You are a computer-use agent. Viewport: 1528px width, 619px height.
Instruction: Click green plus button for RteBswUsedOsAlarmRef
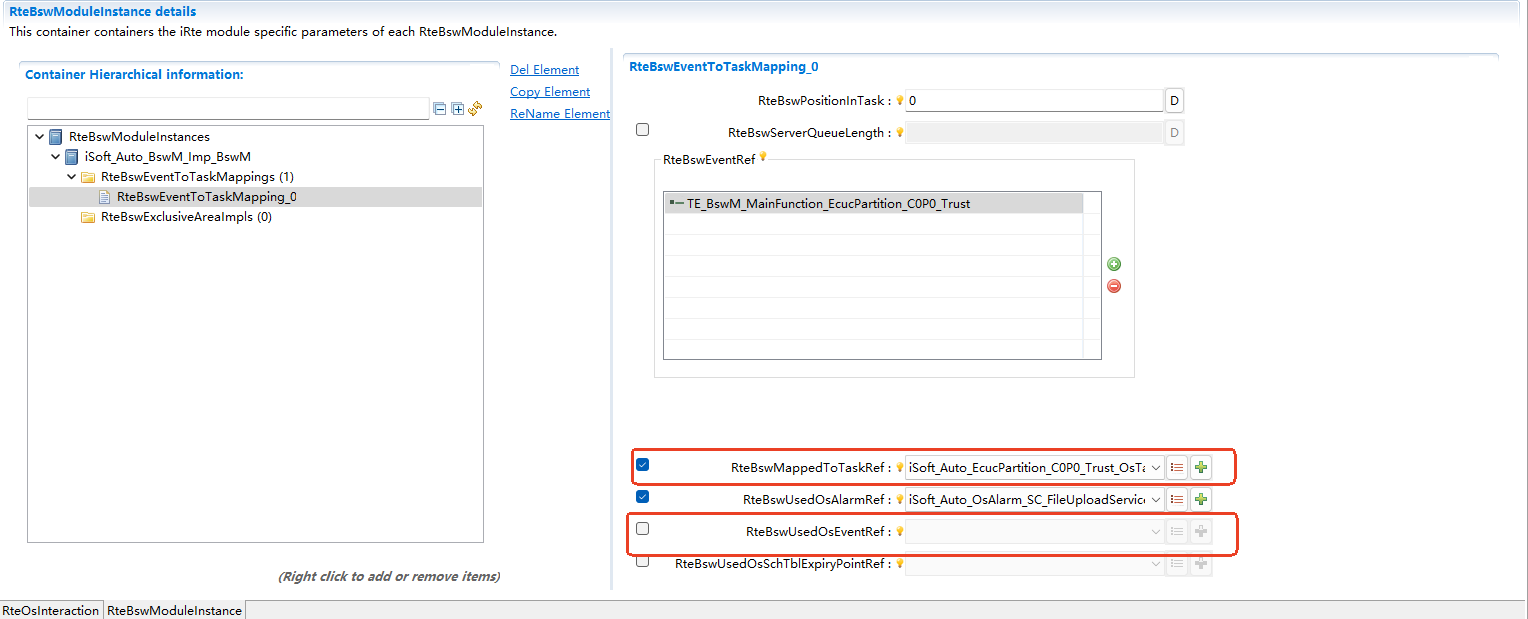pyautogui.click(x=1201, y=499)
